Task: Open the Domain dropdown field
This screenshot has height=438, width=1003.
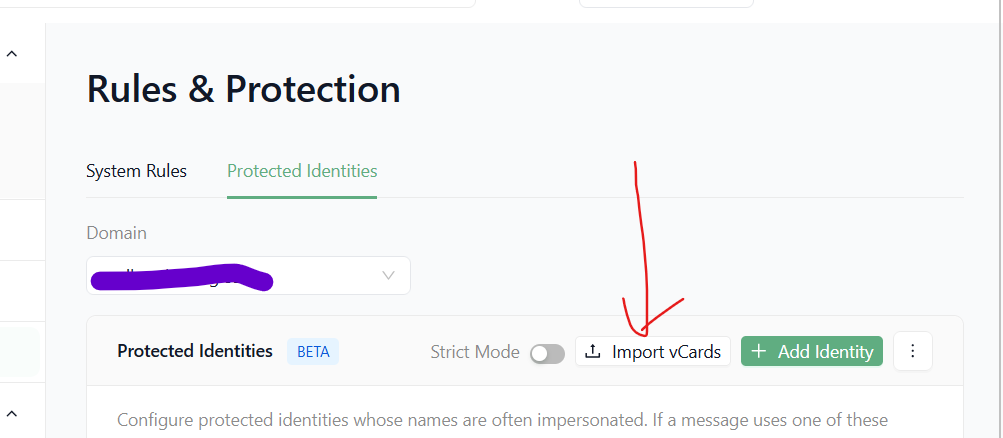Action: tap(248, 276)
